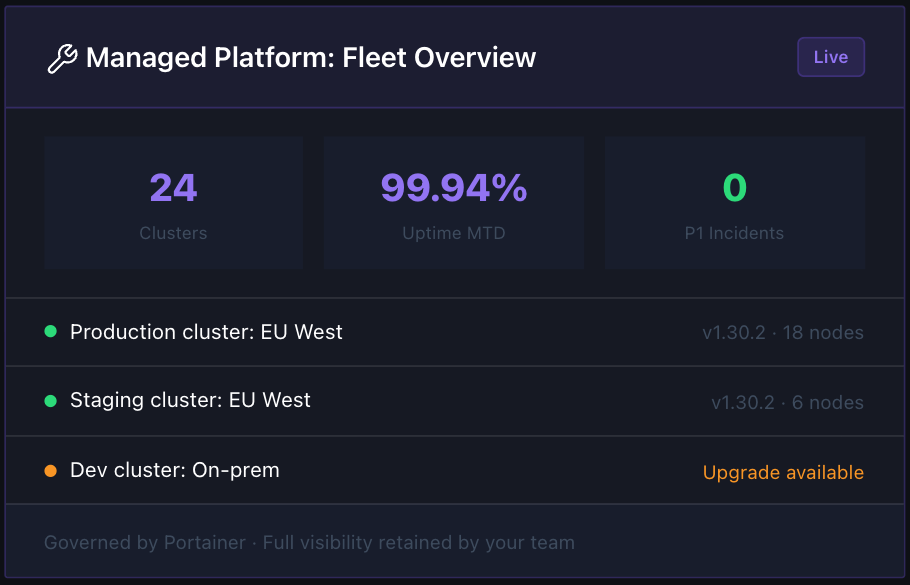The image size is (910, 585).
Task: Click the P1 Incidents label
Action: (734, 233)
